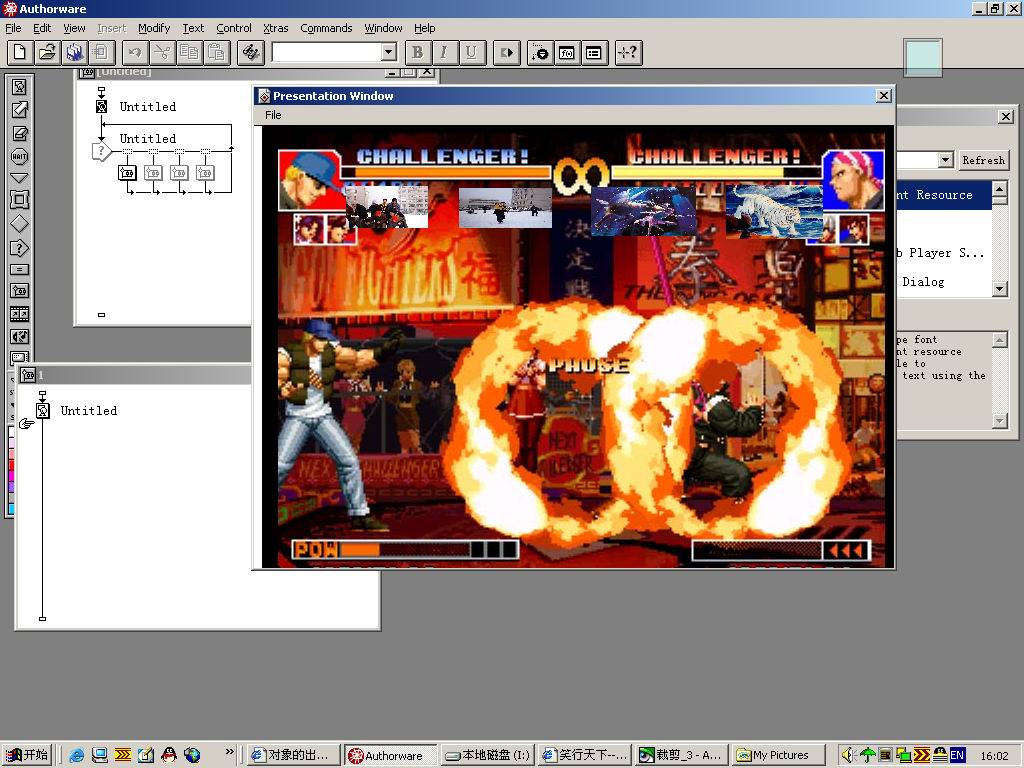Select the Interaction icon in the icon palette
This screenshot has width=1024, height=768.
pyautogui.click(x=20, y=248)
